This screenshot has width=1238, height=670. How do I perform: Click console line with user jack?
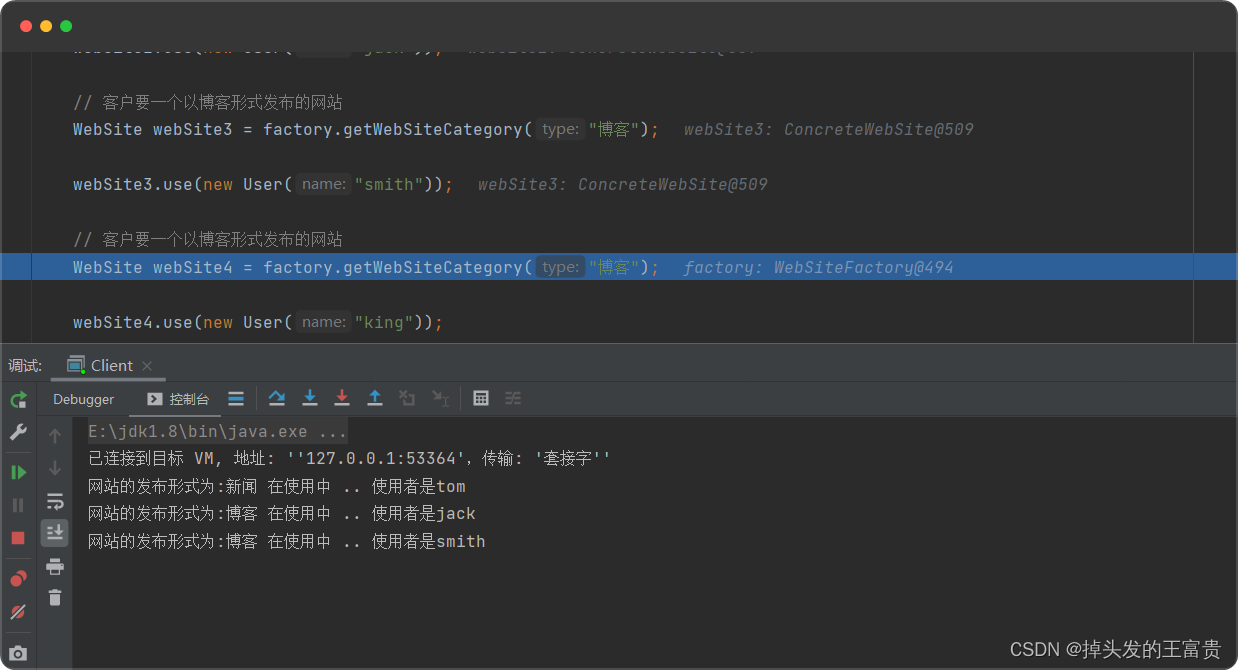point(282,514)
